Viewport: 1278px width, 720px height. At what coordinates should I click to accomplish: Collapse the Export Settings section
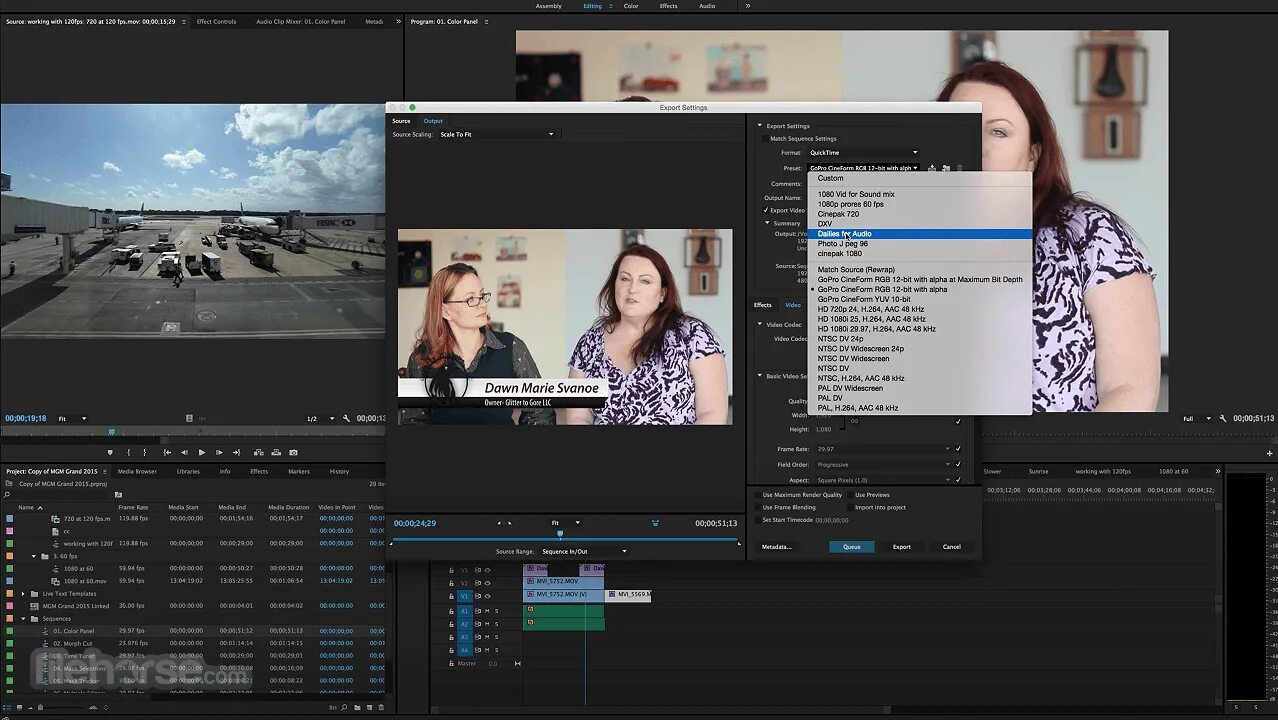(759, 126)
